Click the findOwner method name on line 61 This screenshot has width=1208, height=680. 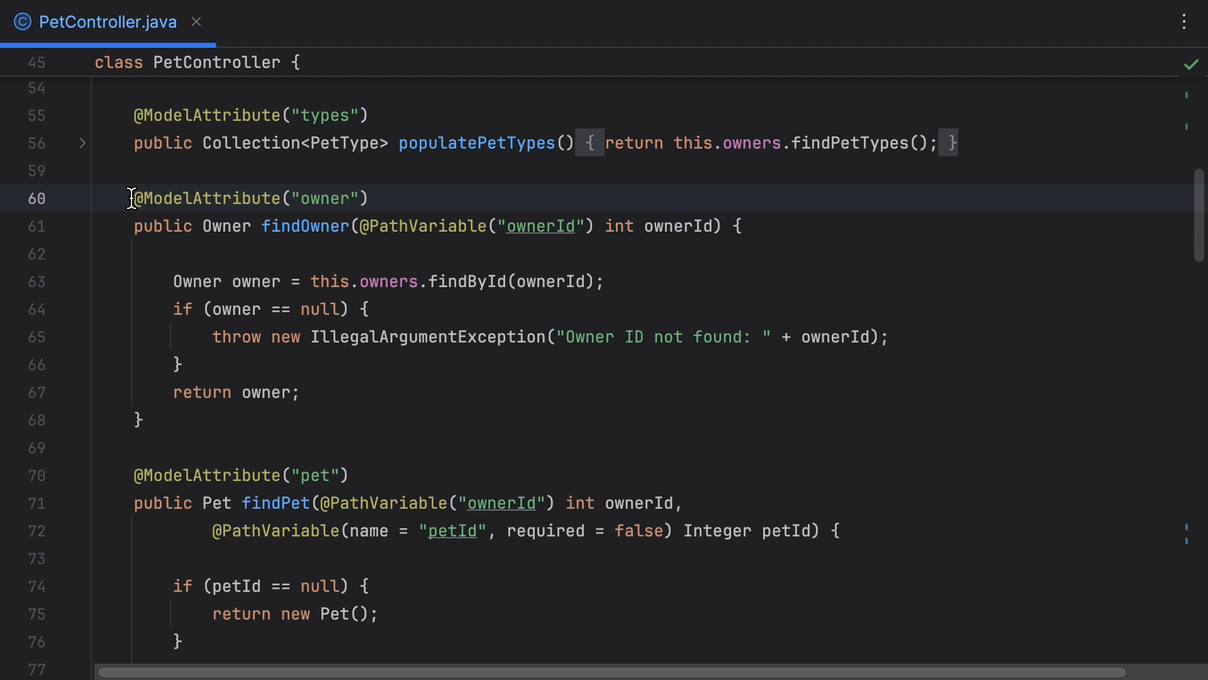click(x=305, y=226)
